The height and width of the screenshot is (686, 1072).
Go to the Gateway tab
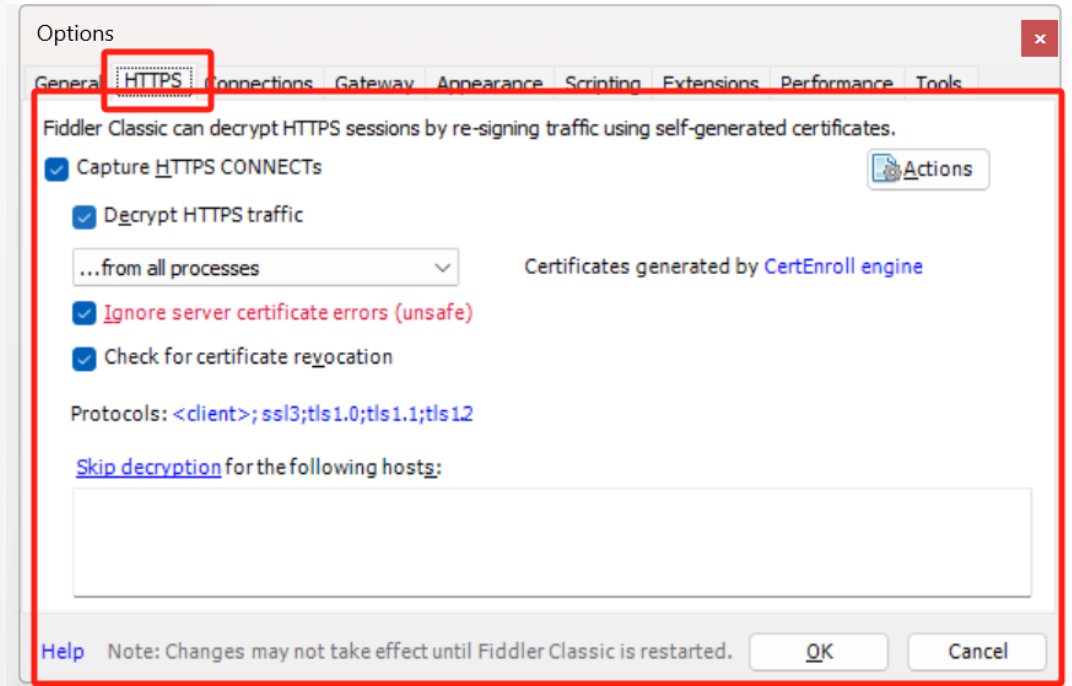pyautogui.click(x=375, y=83)
